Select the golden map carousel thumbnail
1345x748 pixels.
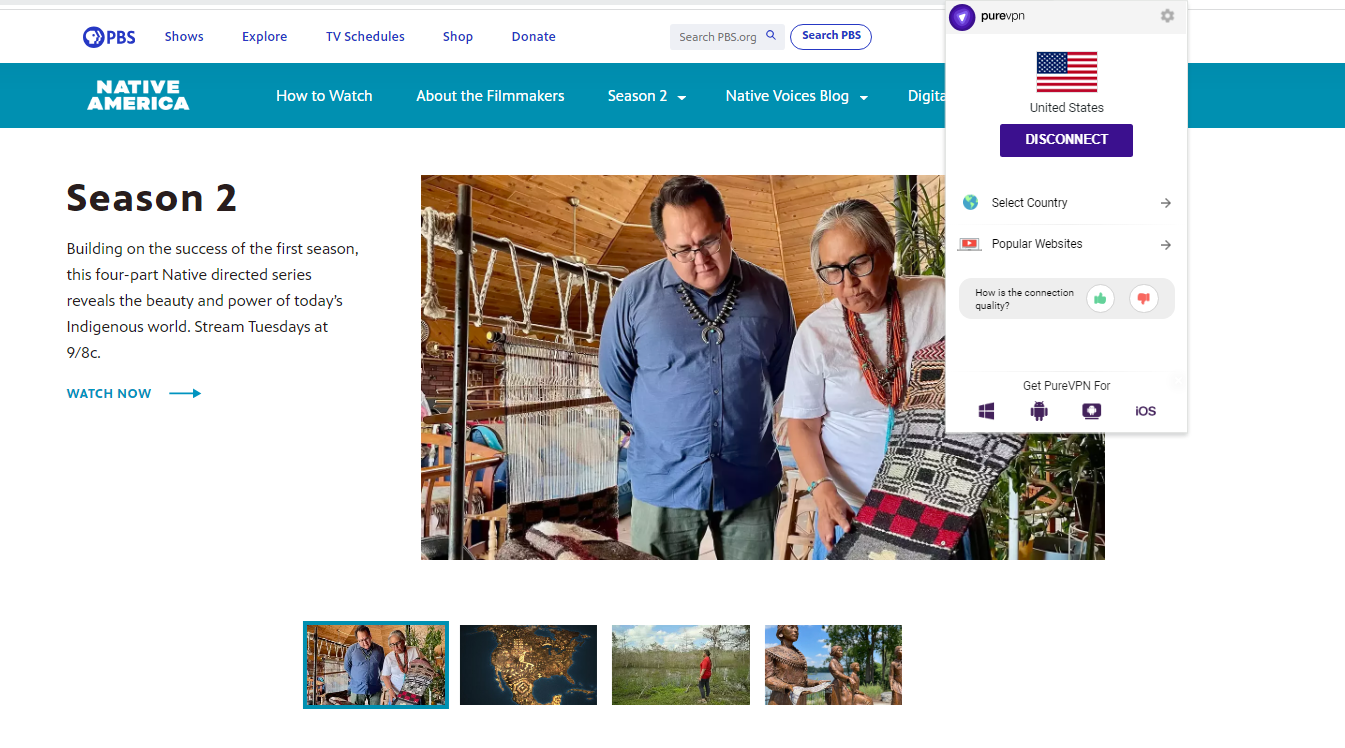click(528, 664)
